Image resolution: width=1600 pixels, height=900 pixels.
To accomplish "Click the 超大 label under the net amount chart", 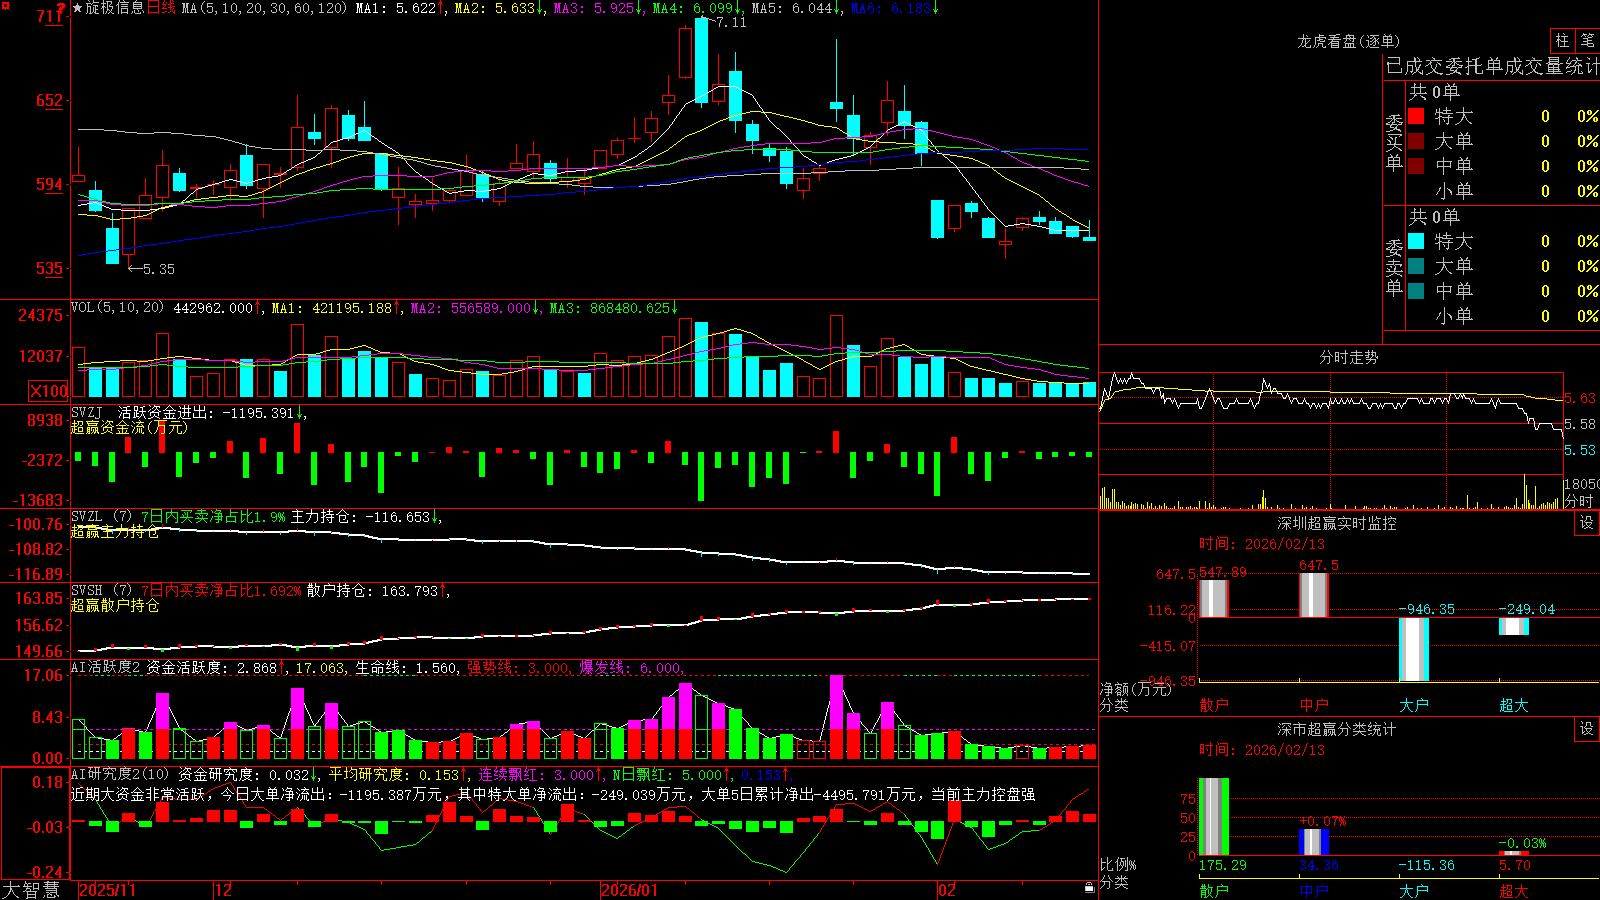I will pyautogui.click(x=1514, y=705).
